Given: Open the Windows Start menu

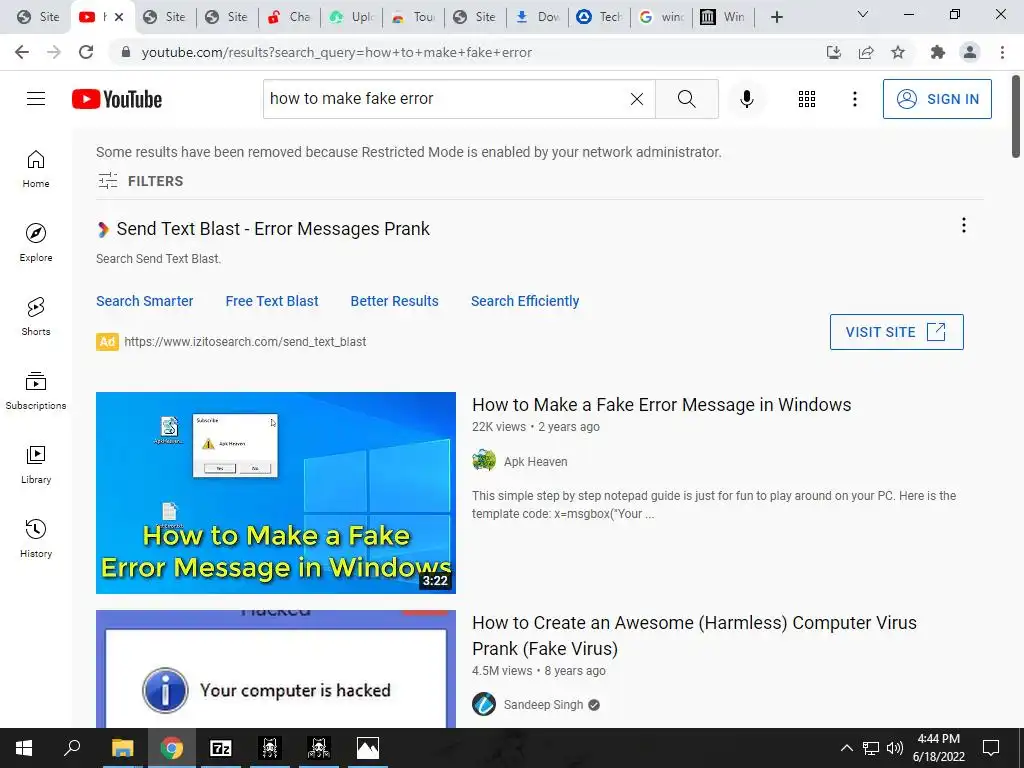Looking at the screenshot, I should [x=24, y=748].
